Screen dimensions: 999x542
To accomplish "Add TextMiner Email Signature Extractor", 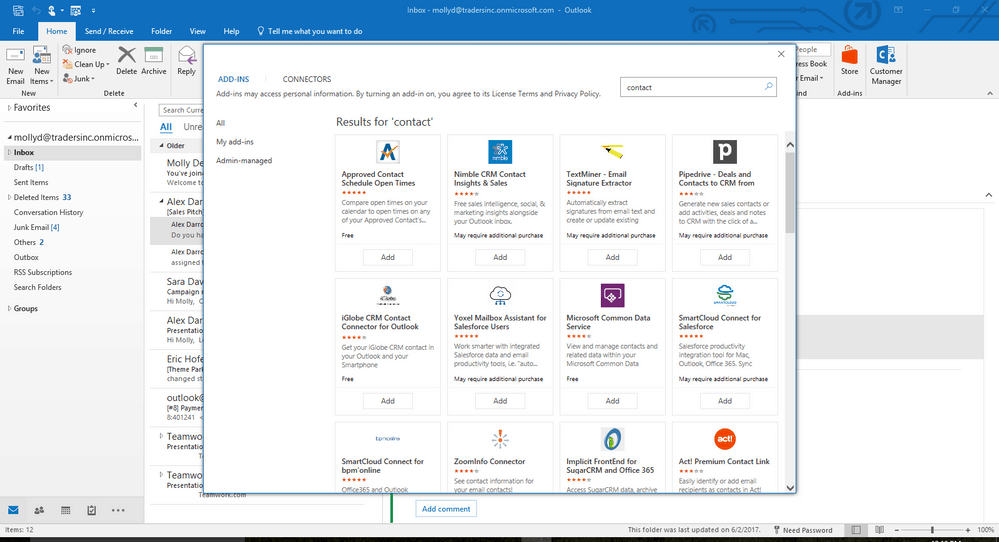I will (x=612, y=257).
